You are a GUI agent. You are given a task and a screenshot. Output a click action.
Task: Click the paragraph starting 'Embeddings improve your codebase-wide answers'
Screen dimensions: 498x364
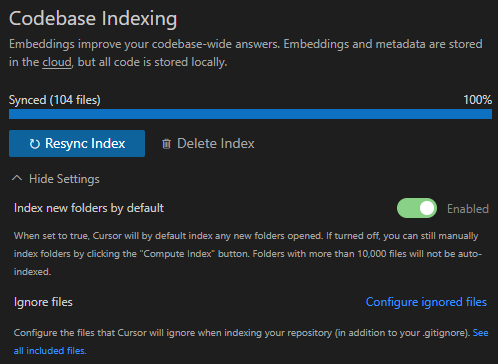[x=246, y=53]
